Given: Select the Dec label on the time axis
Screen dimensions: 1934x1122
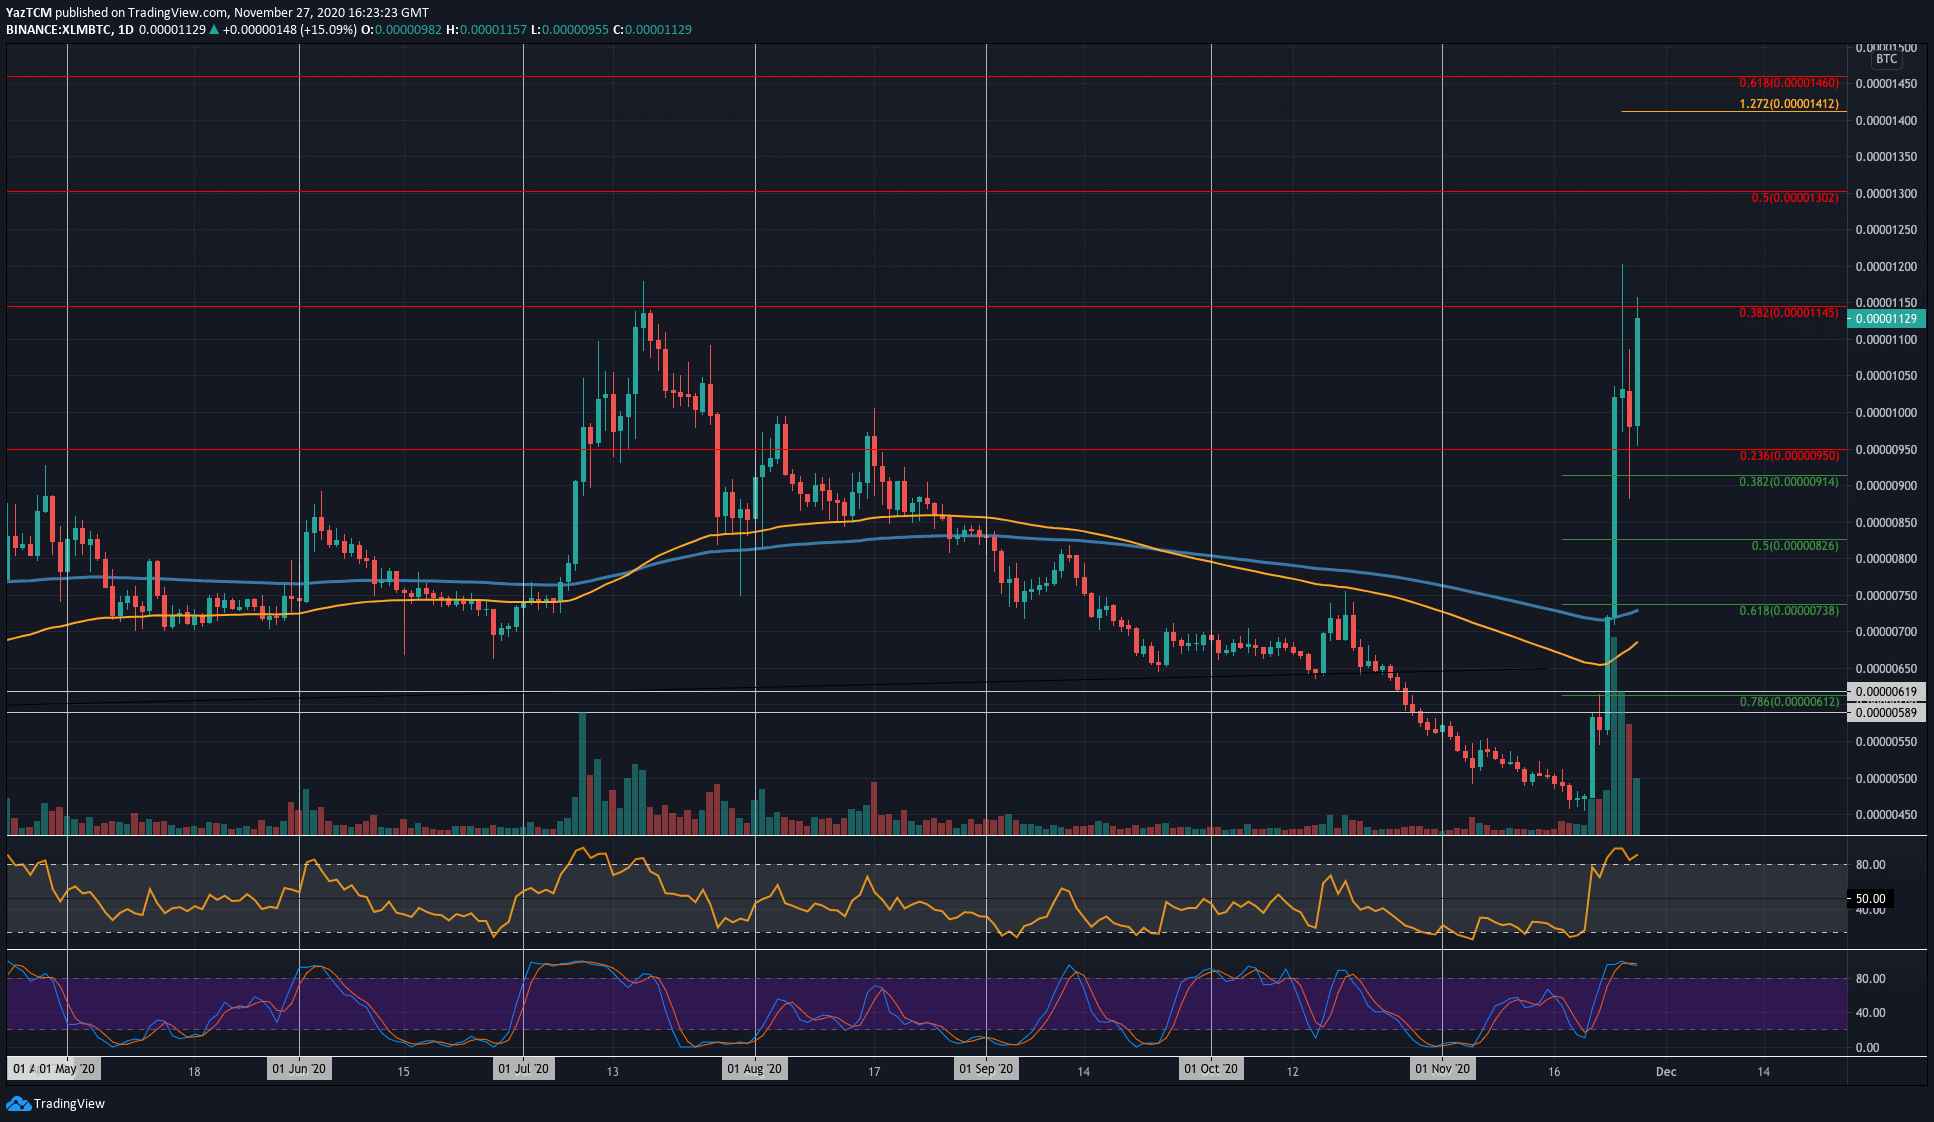Looking at the screenshot, I should 1666,1071.
